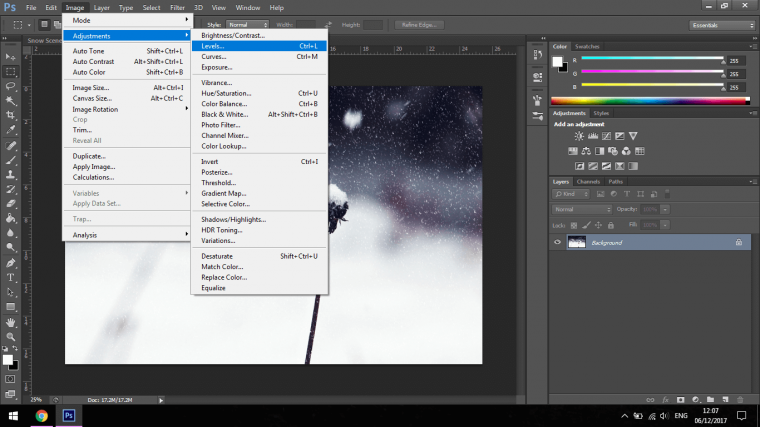Select the Eyedropper tool

(10, 130)
